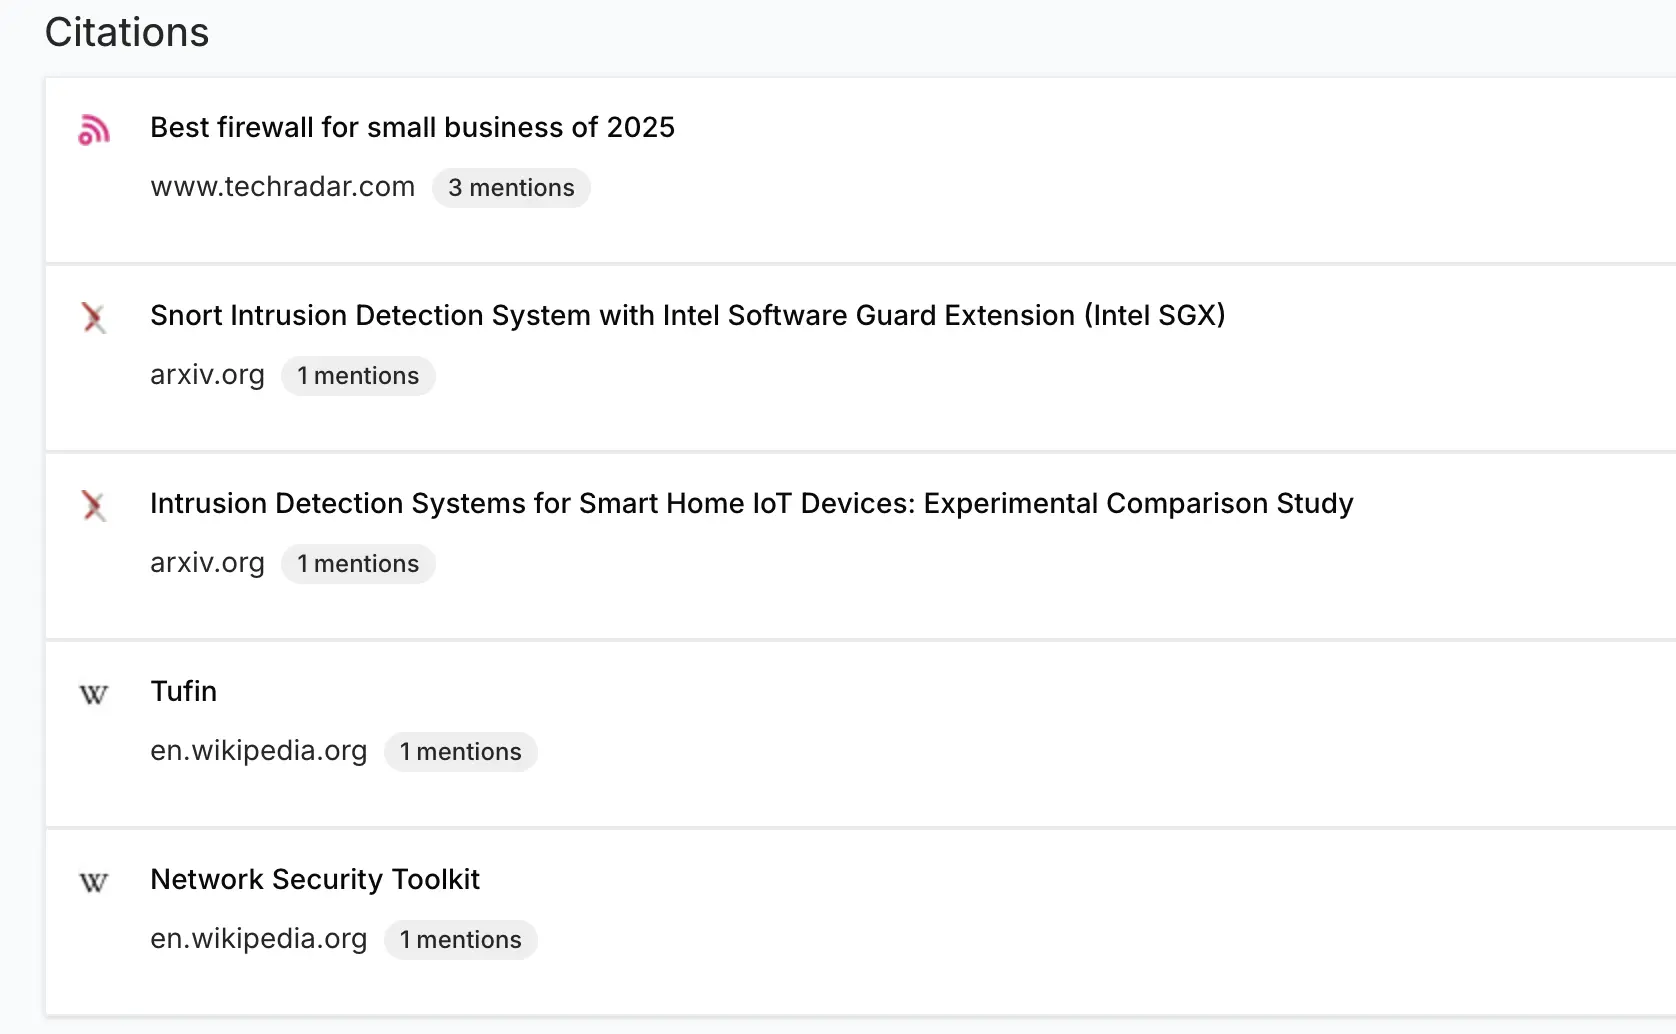The image size is (1676, 1034).
Task: Click the Wikipedia icon beside Tufin
Action: 94,694
